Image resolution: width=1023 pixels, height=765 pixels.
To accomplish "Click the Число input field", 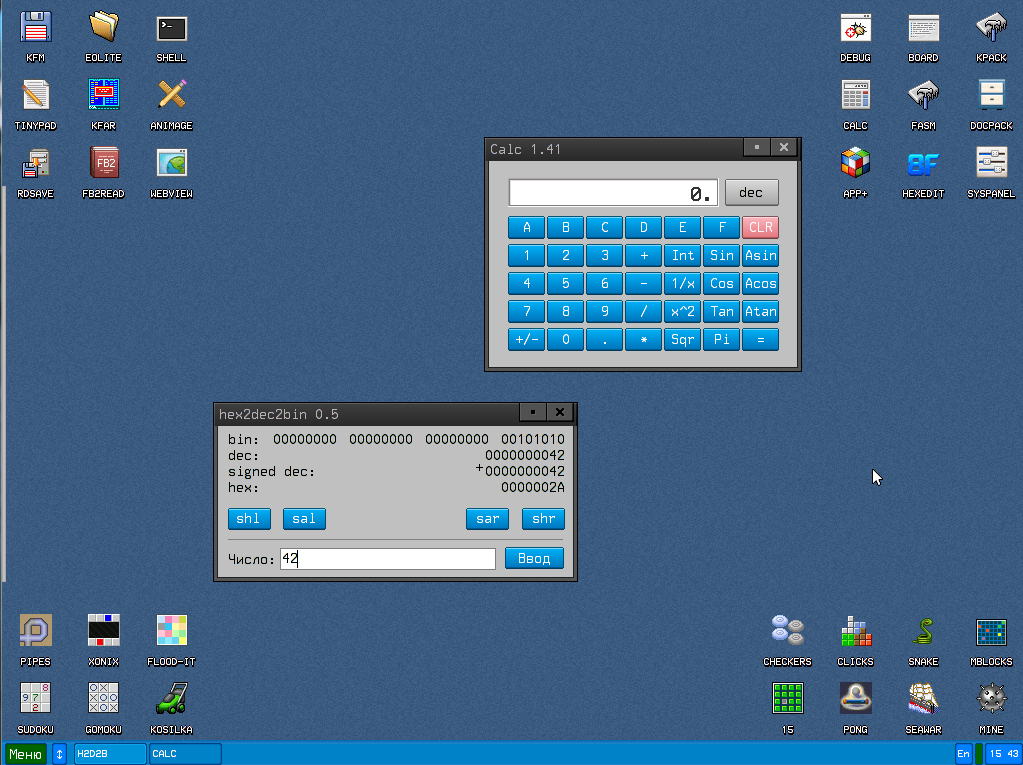I will pos(387,559).
